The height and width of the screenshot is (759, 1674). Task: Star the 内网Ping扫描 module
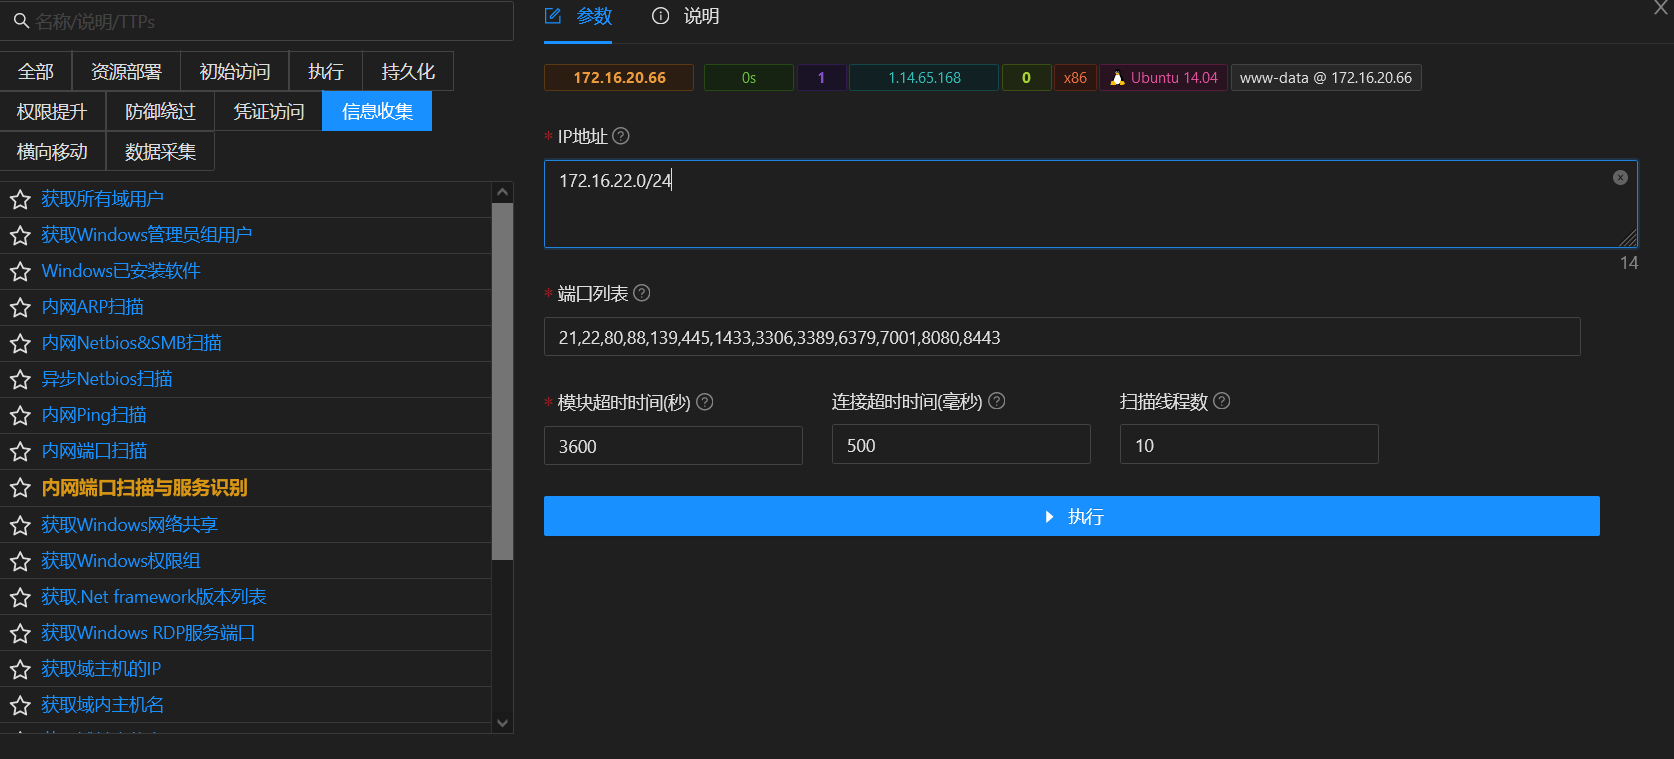[x=20, y=416]
